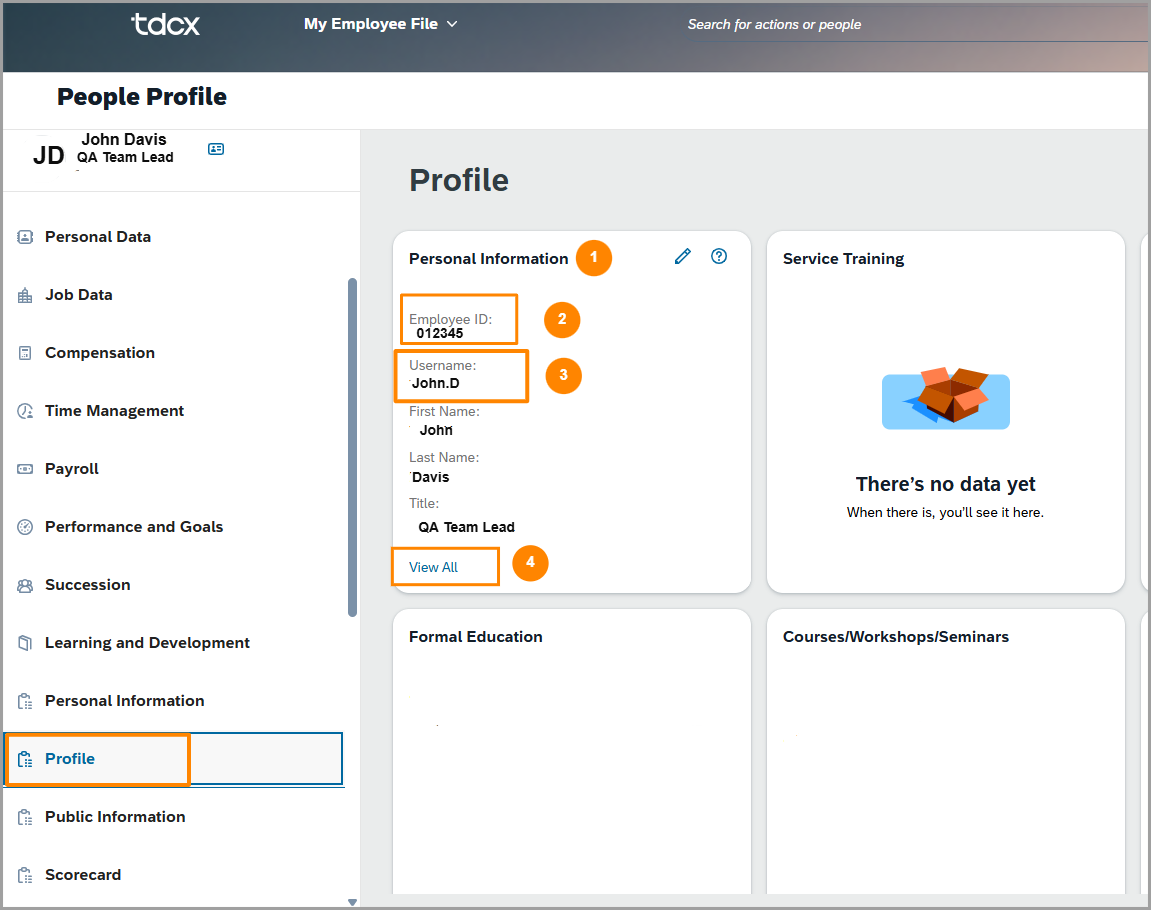Screen dimensions: 1151x910
Task: Select the Scorecard sidebar item
Action: [82, 875]
